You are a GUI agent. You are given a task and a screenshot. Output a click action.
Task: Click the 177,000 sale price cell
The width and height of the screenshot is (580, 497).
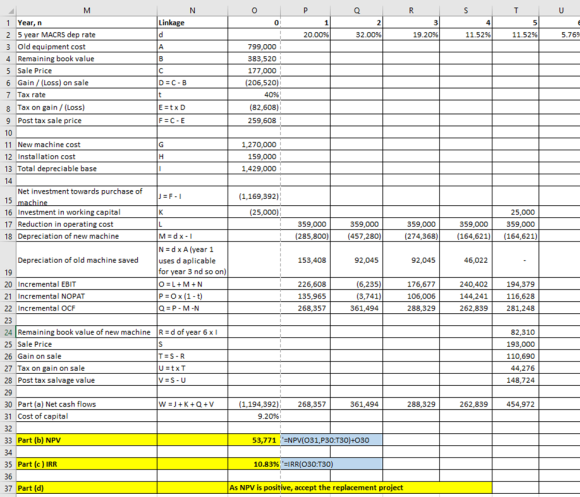[254, 71]
